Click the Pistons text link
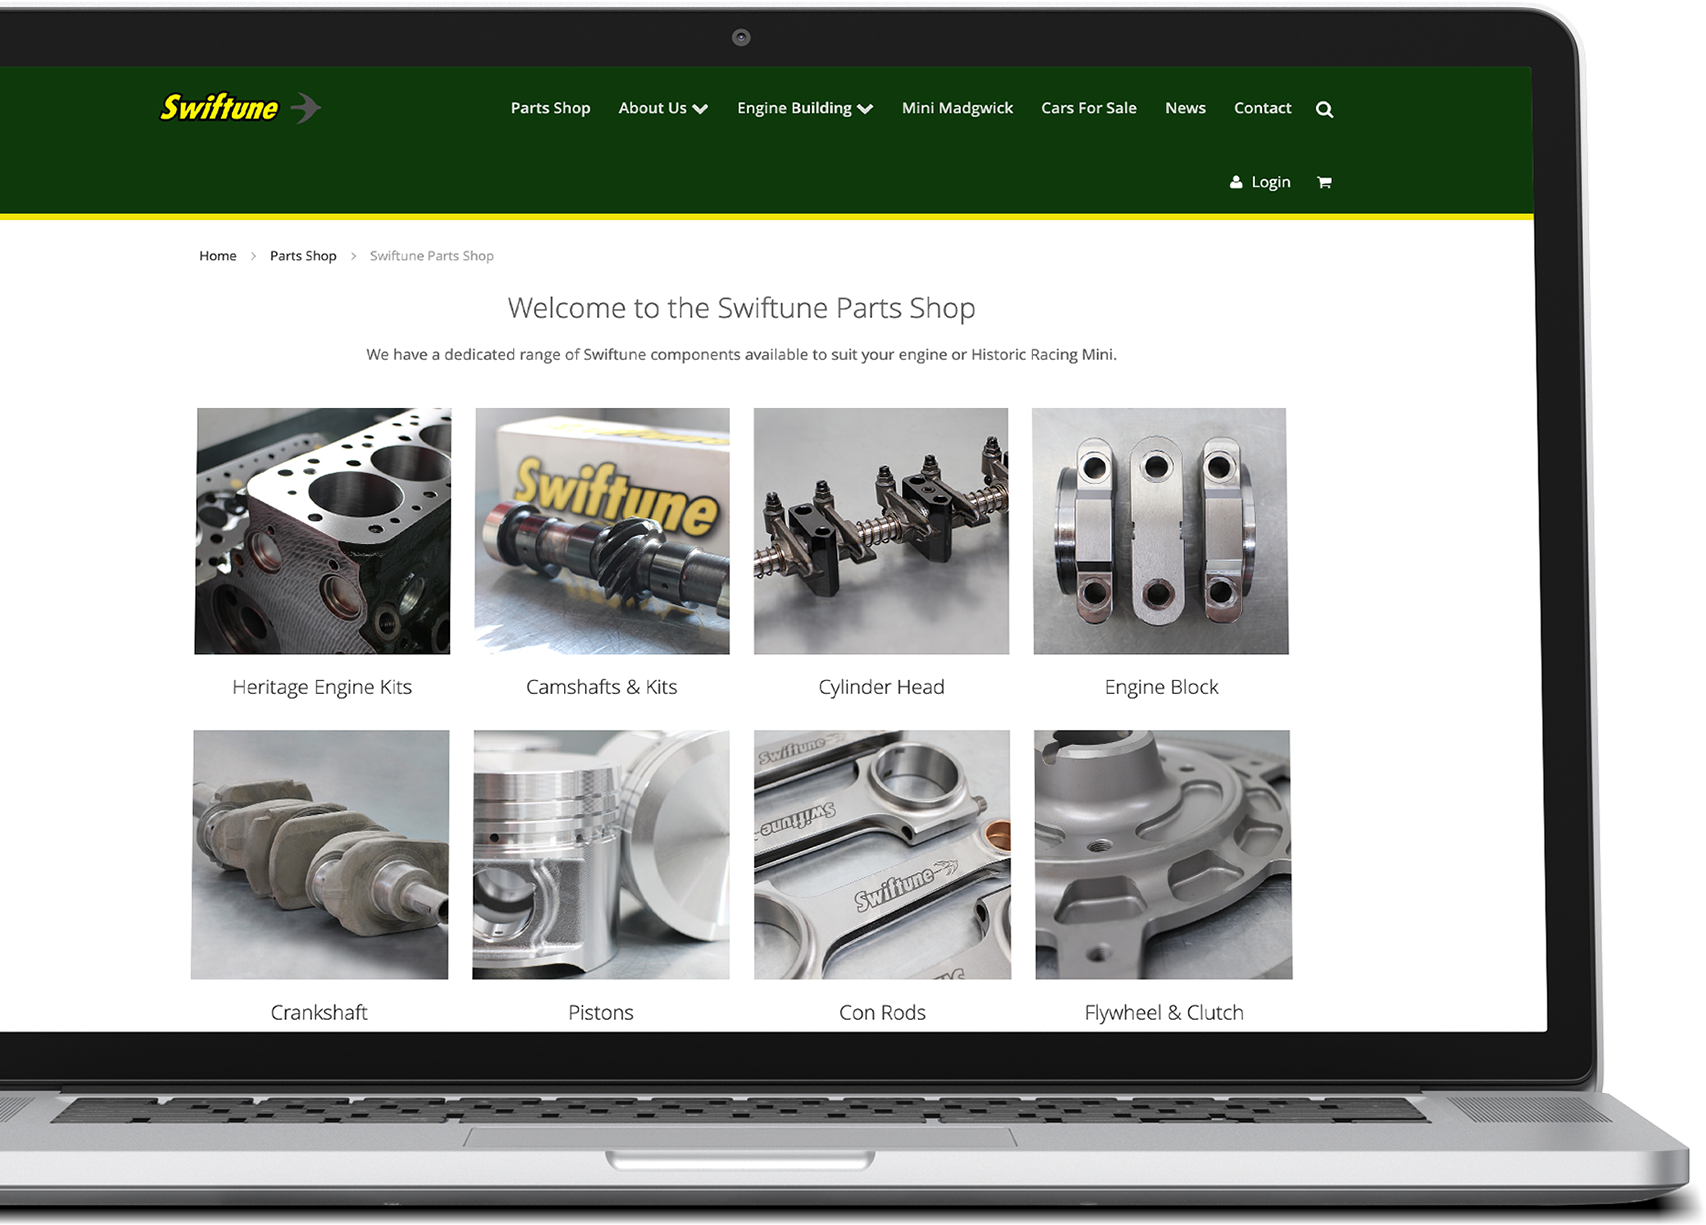The height and width of the screenshot is (1225, 1706). (600, 1012)
